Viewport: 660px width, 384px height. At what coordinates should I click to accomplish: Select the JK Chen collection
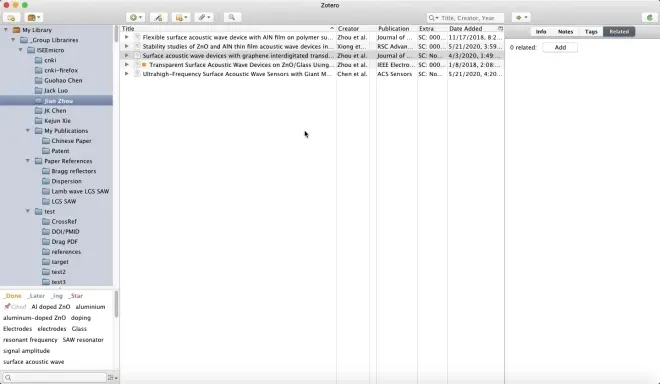[55, 111]
